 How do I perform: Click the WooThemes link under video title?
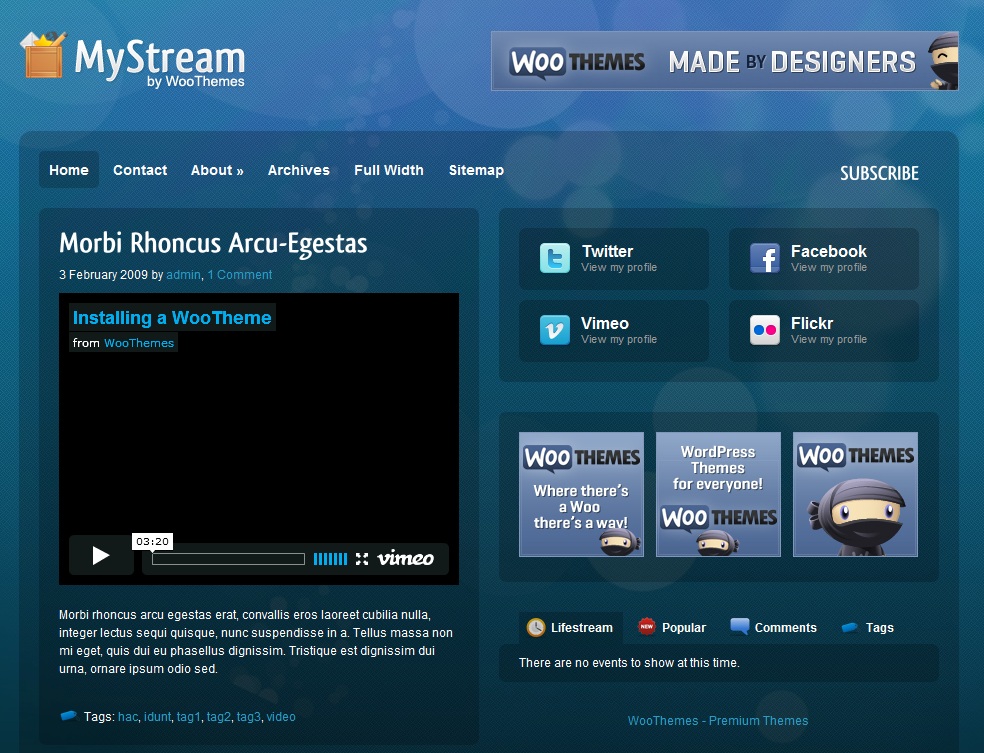coord(139,343)
